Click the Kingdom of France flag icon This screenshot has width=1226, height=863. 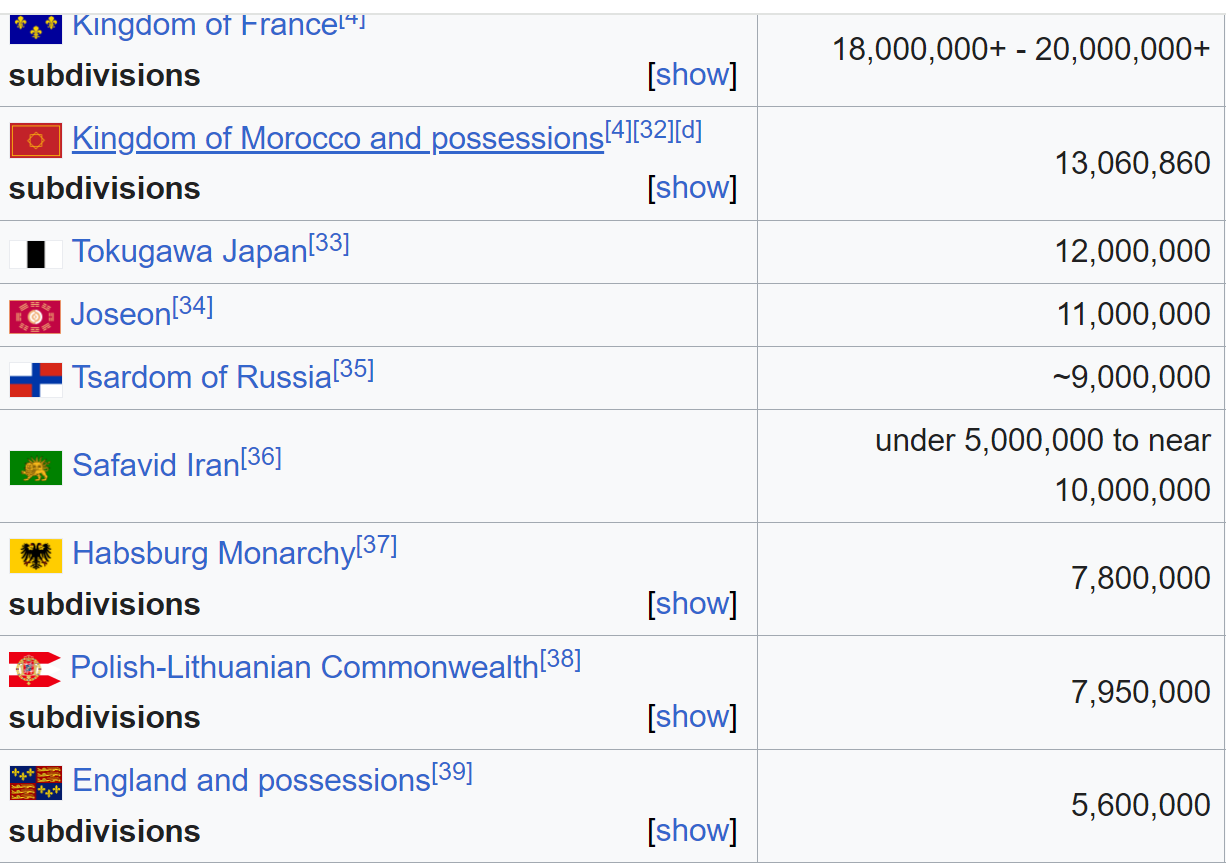tap(36, 28)
